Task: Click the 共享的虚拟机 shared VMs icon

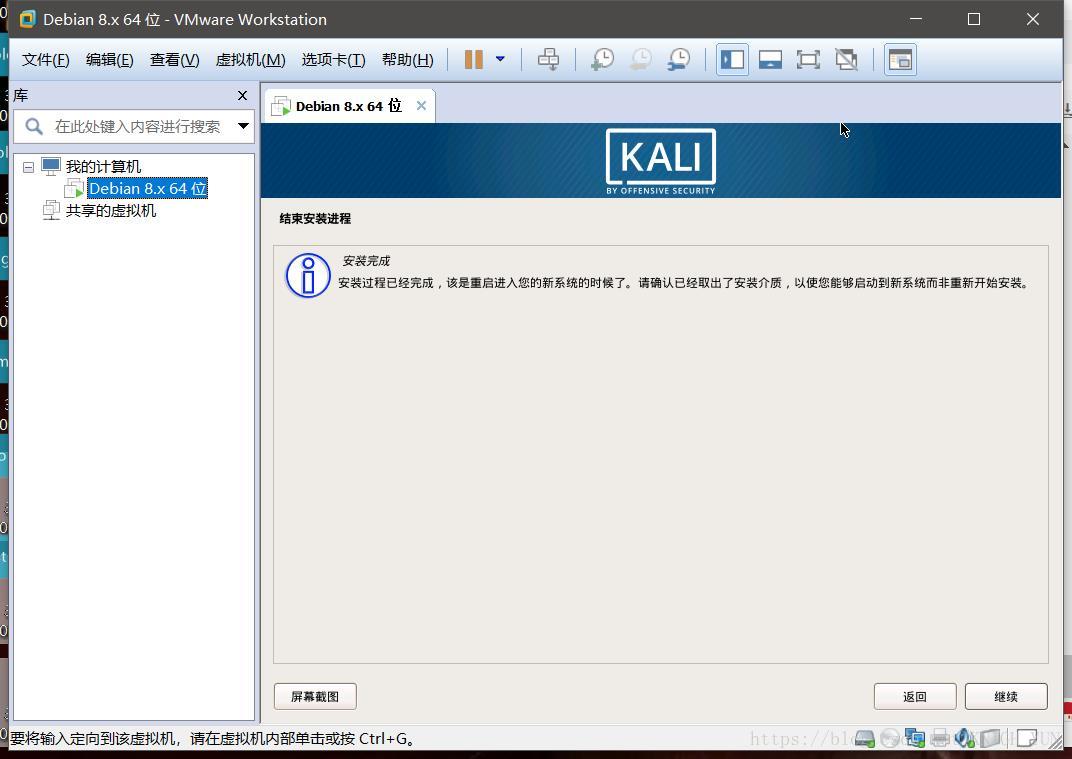Action: (x=51, y=210)
